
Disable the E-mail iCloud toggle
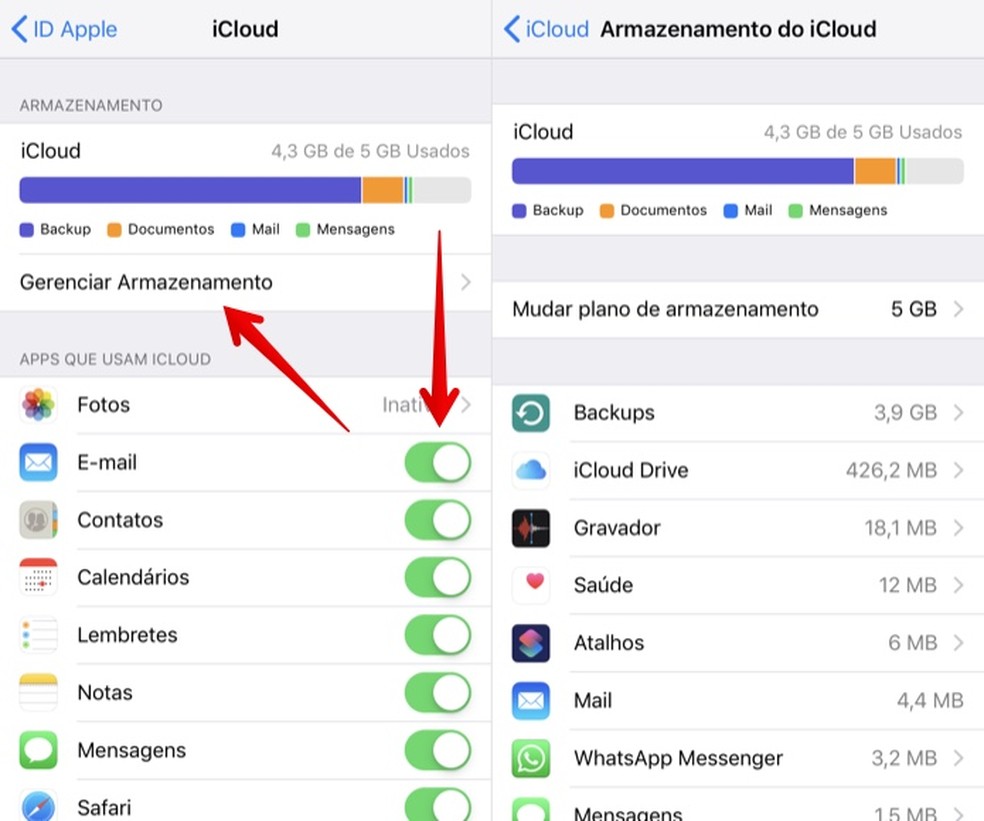437,463
